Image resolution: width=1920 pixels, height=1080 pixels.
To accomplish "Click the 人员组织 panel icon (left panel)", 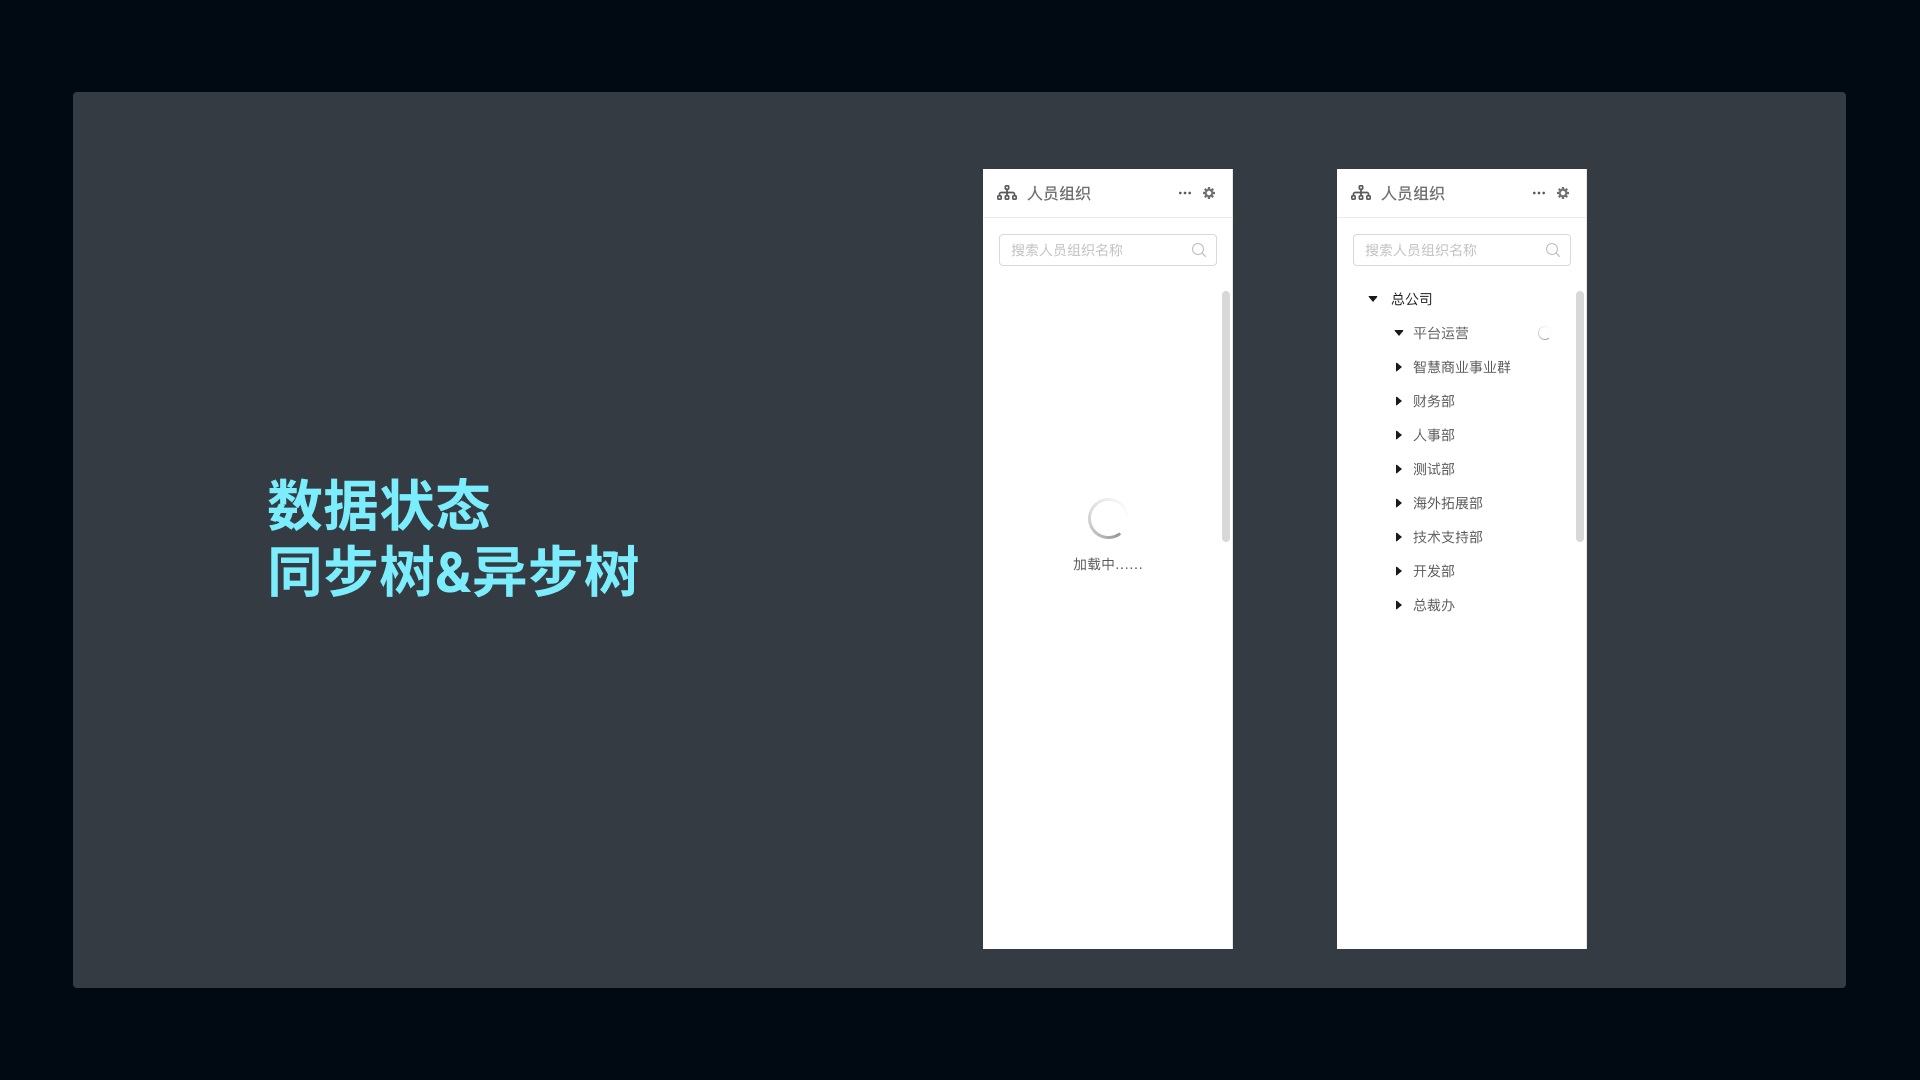I will click(1006, 193).
